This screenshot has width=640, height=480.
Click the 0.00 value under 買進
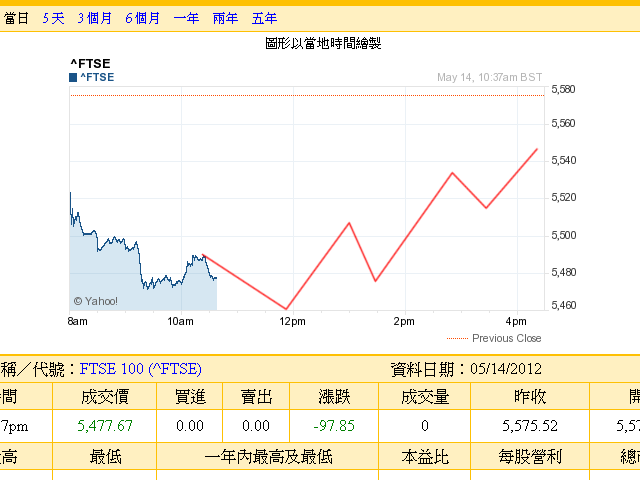(190, 426)
